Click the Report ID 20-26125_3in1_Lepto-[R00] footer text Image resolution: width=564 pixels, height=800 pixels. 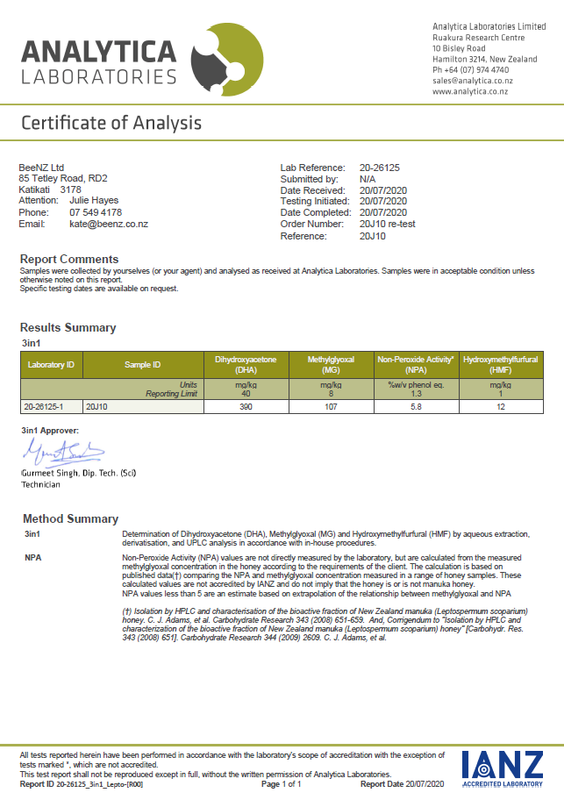(x=82, y=784)
